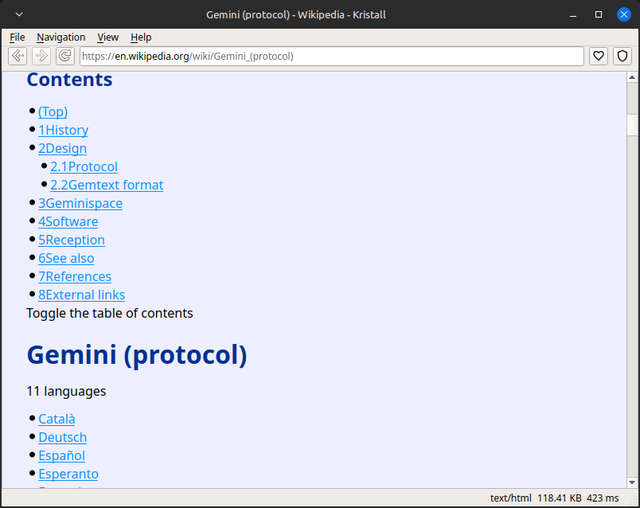Click the 118.41 KB size in status bar

(559, 498)
